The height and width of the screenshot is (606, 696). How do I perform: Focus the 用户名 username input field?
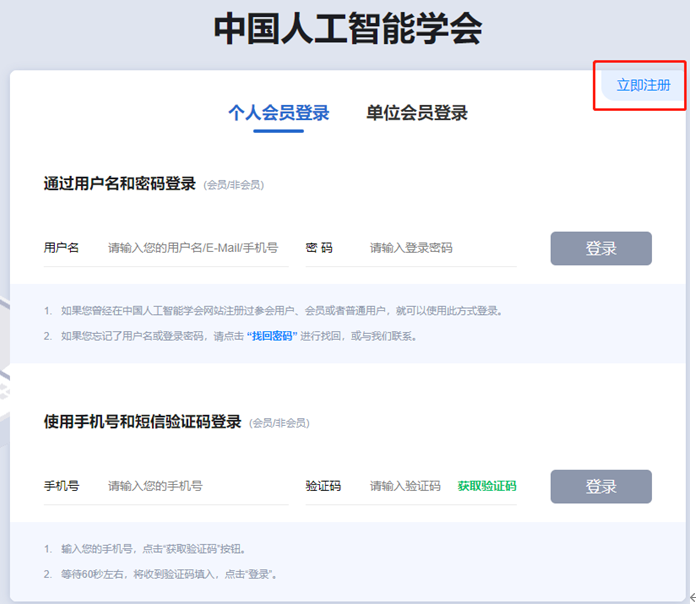(193, 248)
